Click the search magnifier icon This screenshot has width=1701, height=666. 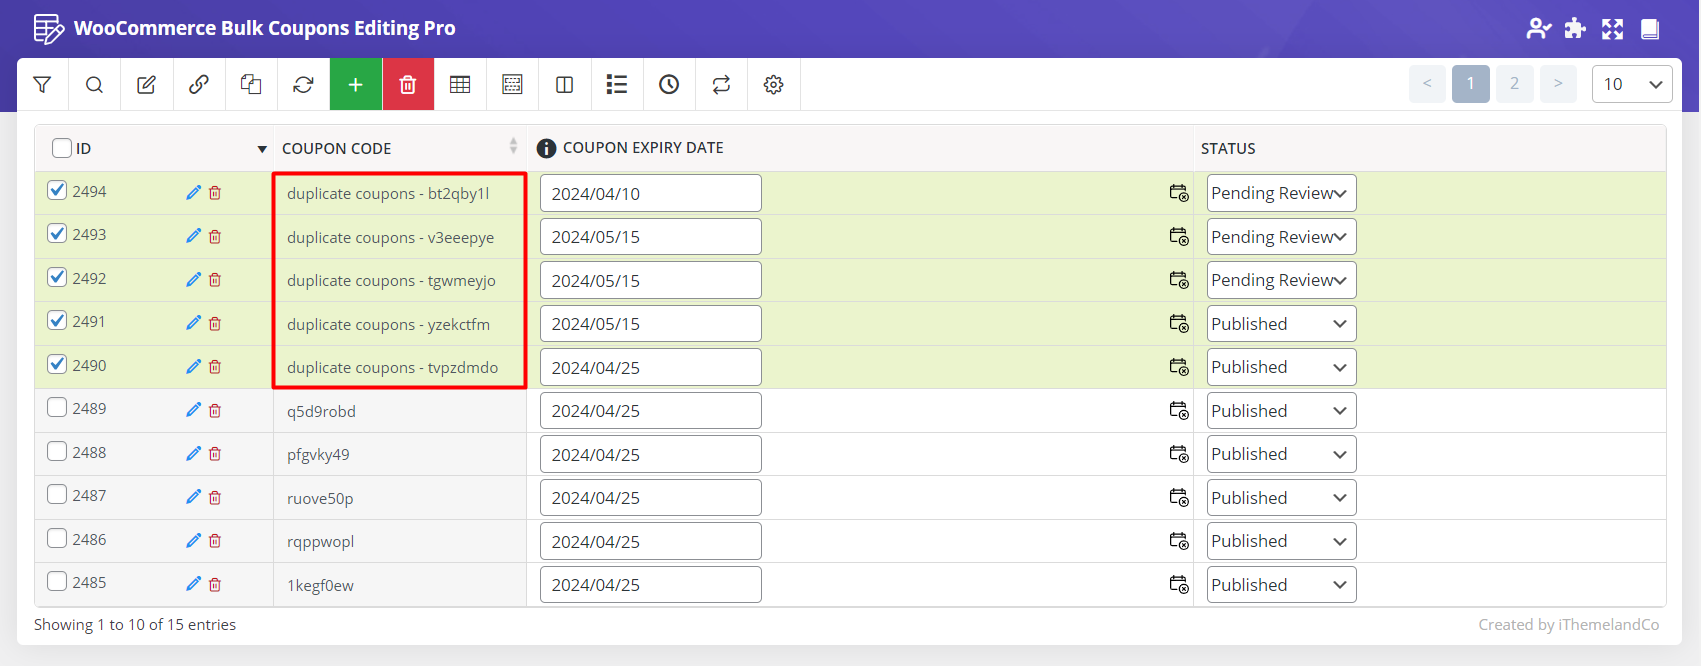pyautogui.click(x=94, y=85)
